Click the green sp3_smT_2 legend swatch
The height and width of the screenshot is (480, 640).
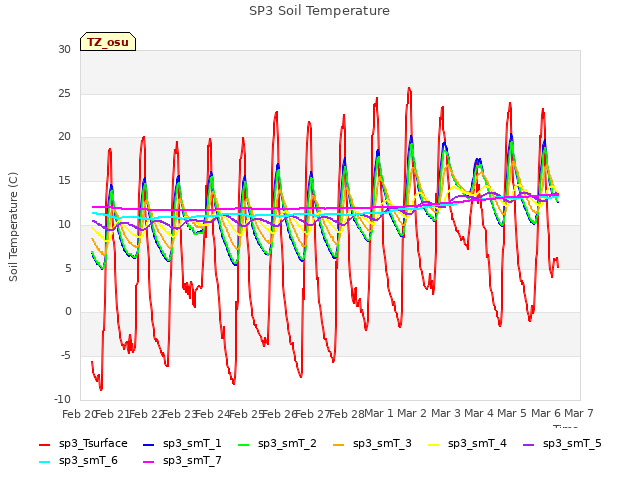pos(244,444)
